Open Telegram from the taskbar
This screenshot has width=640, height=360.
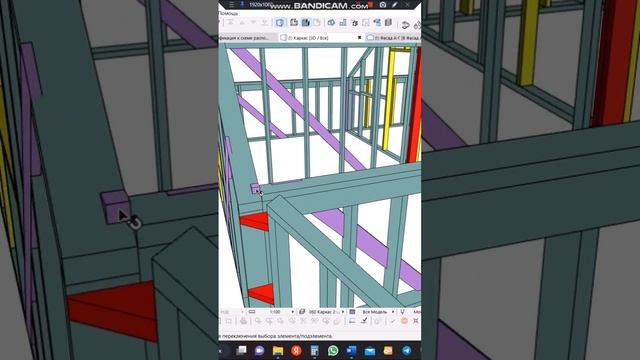click(407, 351)
